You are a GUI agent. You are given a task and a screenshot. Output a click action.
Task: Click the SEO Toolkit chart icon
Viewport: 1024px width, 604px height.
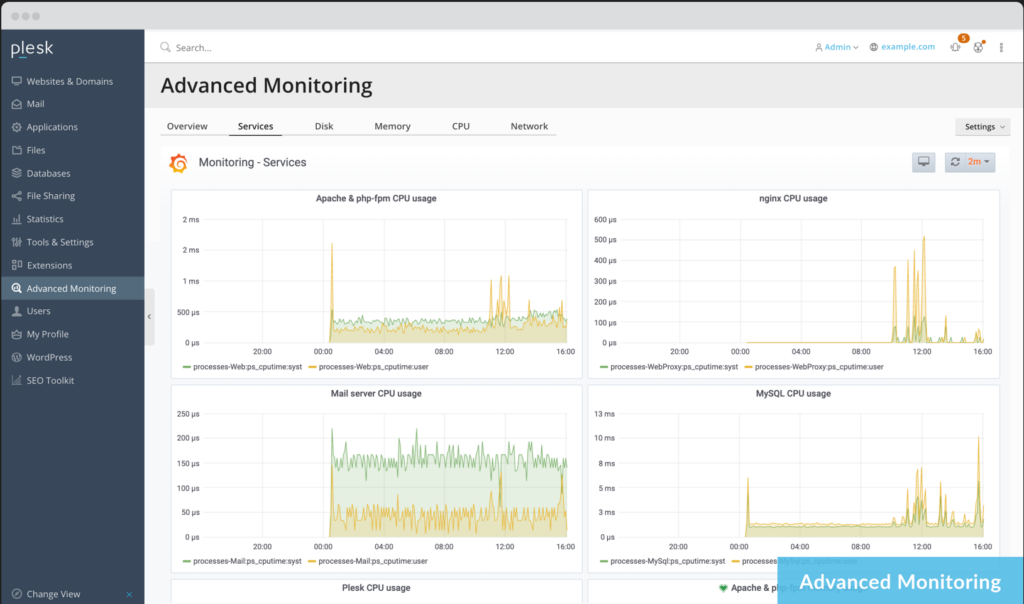pyautogui.click(x=16, y=380)
